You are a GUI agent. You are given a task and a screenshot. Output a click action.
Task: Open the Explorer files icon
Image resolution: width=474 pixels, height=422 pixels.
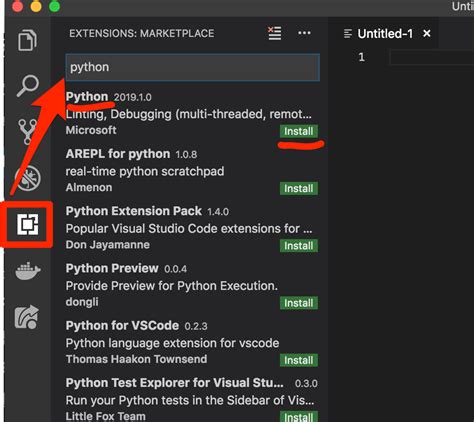point(27,40)
